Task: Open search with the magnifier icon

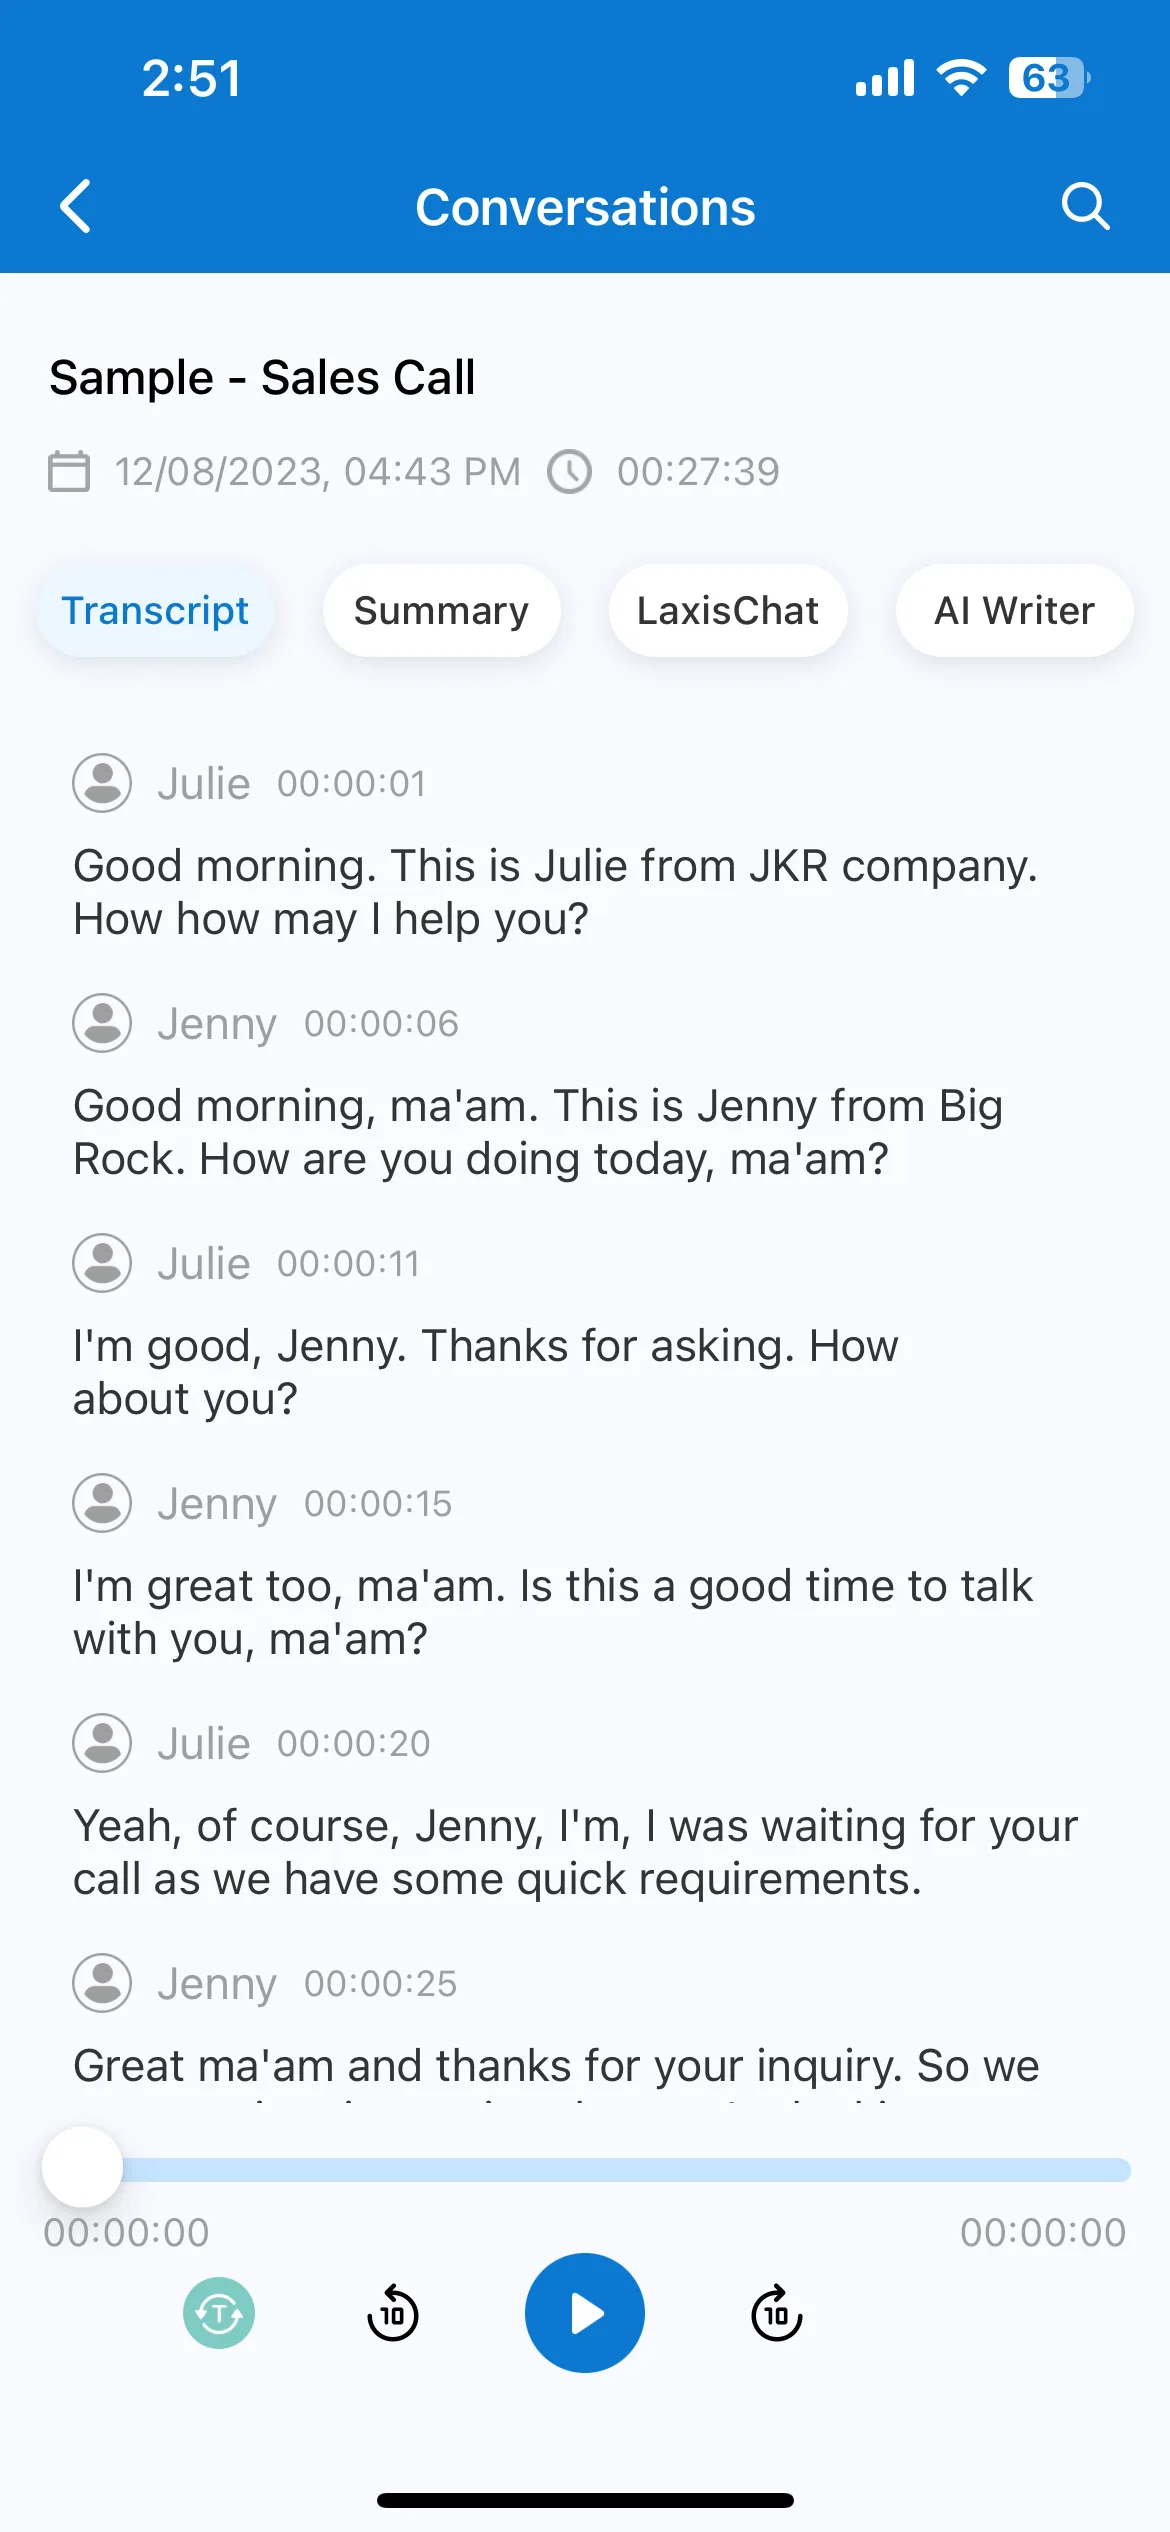Action: [1085, 207]
